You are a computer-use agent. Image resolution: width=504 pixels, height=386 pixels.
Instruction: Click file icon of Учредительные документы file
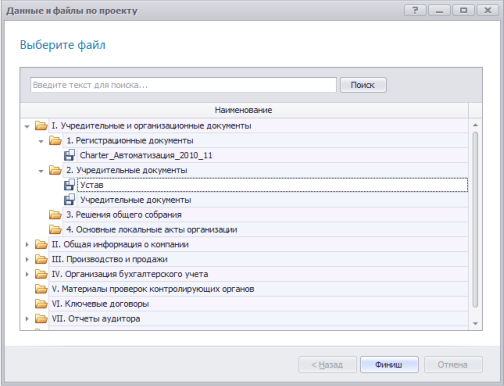69,200
